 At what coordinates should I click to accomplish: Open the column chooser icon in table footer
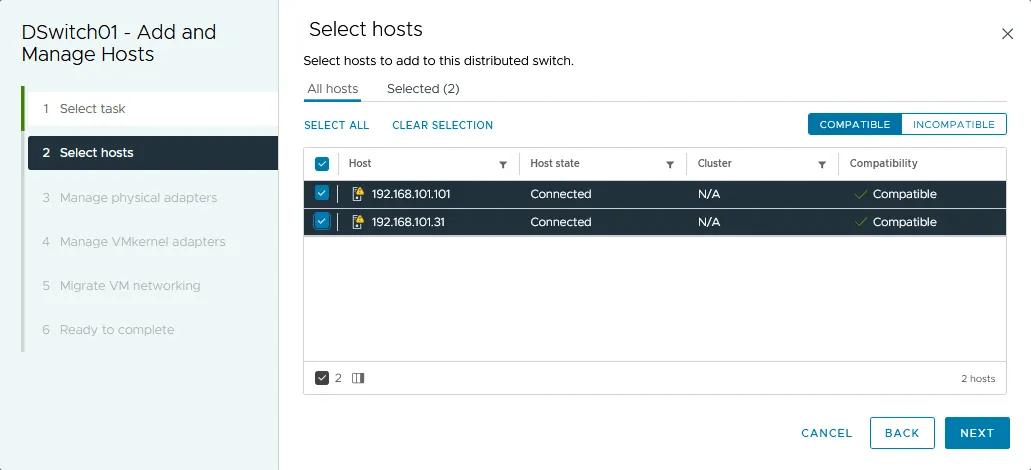pyautogui.click(x=358, y=378)
